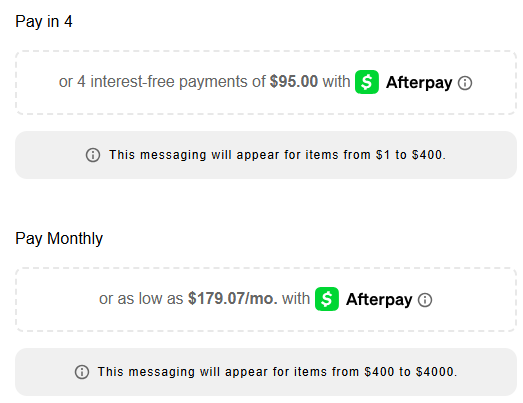Open Afterpay info icon beside $179.07/mo. message

[x=425, y=300]
